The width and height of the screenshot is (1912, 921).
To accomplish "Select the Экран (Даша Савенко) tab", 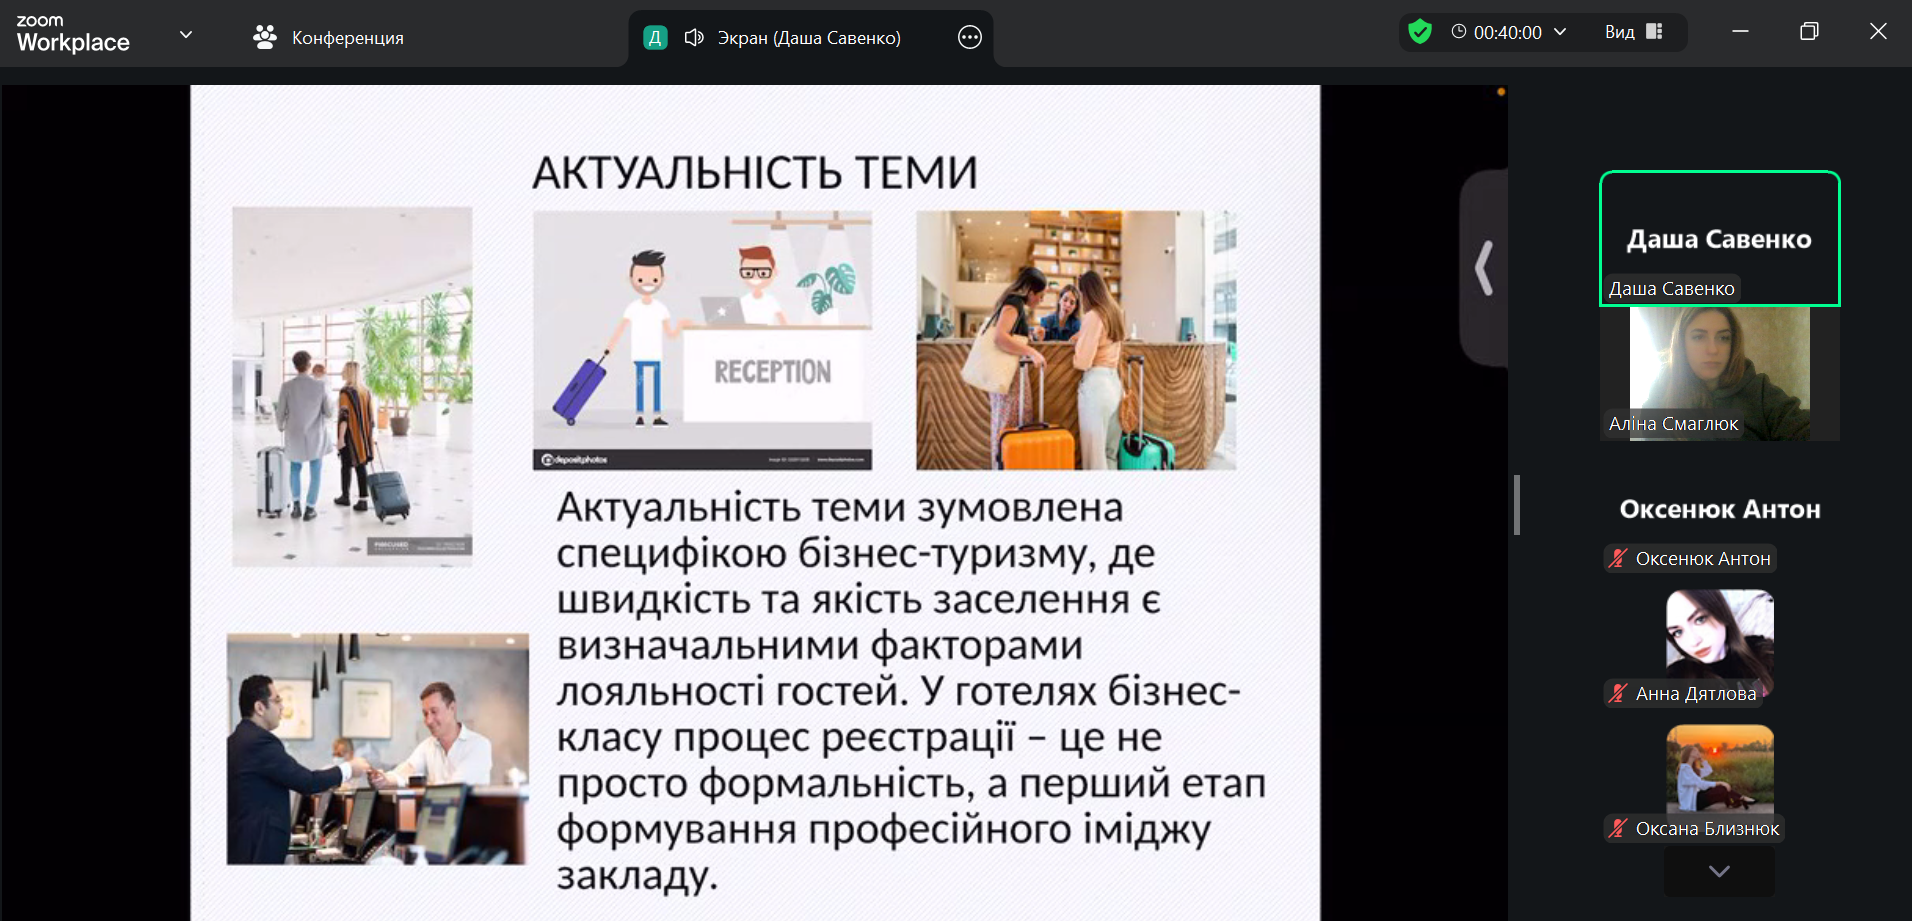I will click(x=808, y=38).
